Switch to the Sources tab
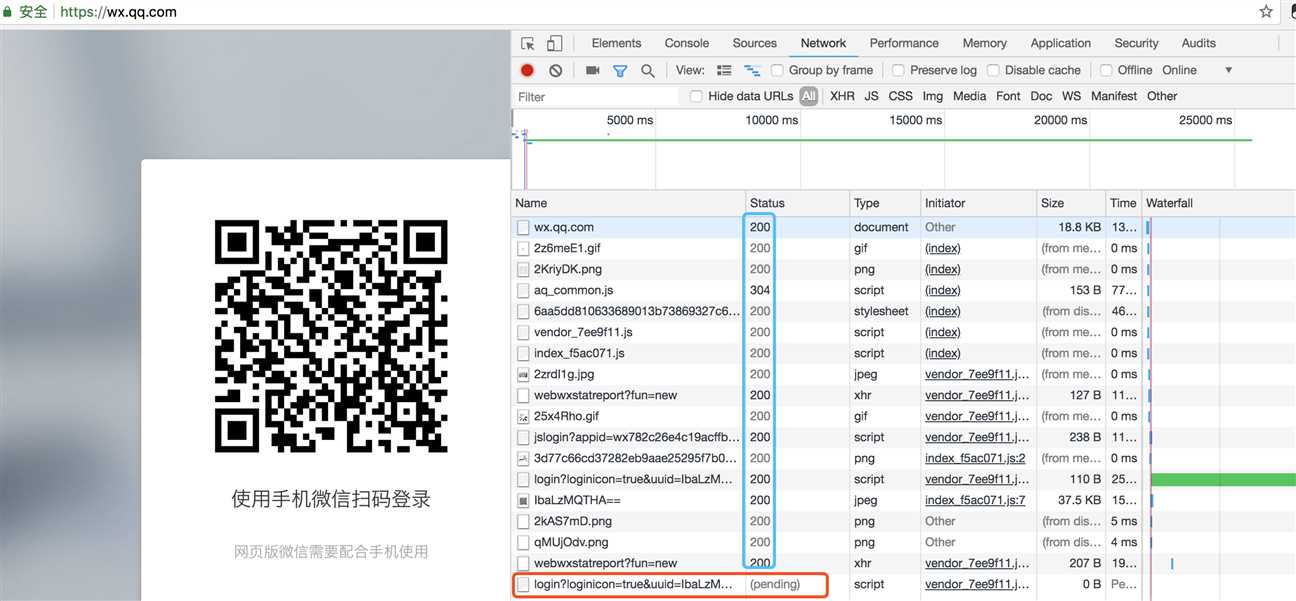The width and height of the screenshot is (1296, 601). tap(754, 43)
